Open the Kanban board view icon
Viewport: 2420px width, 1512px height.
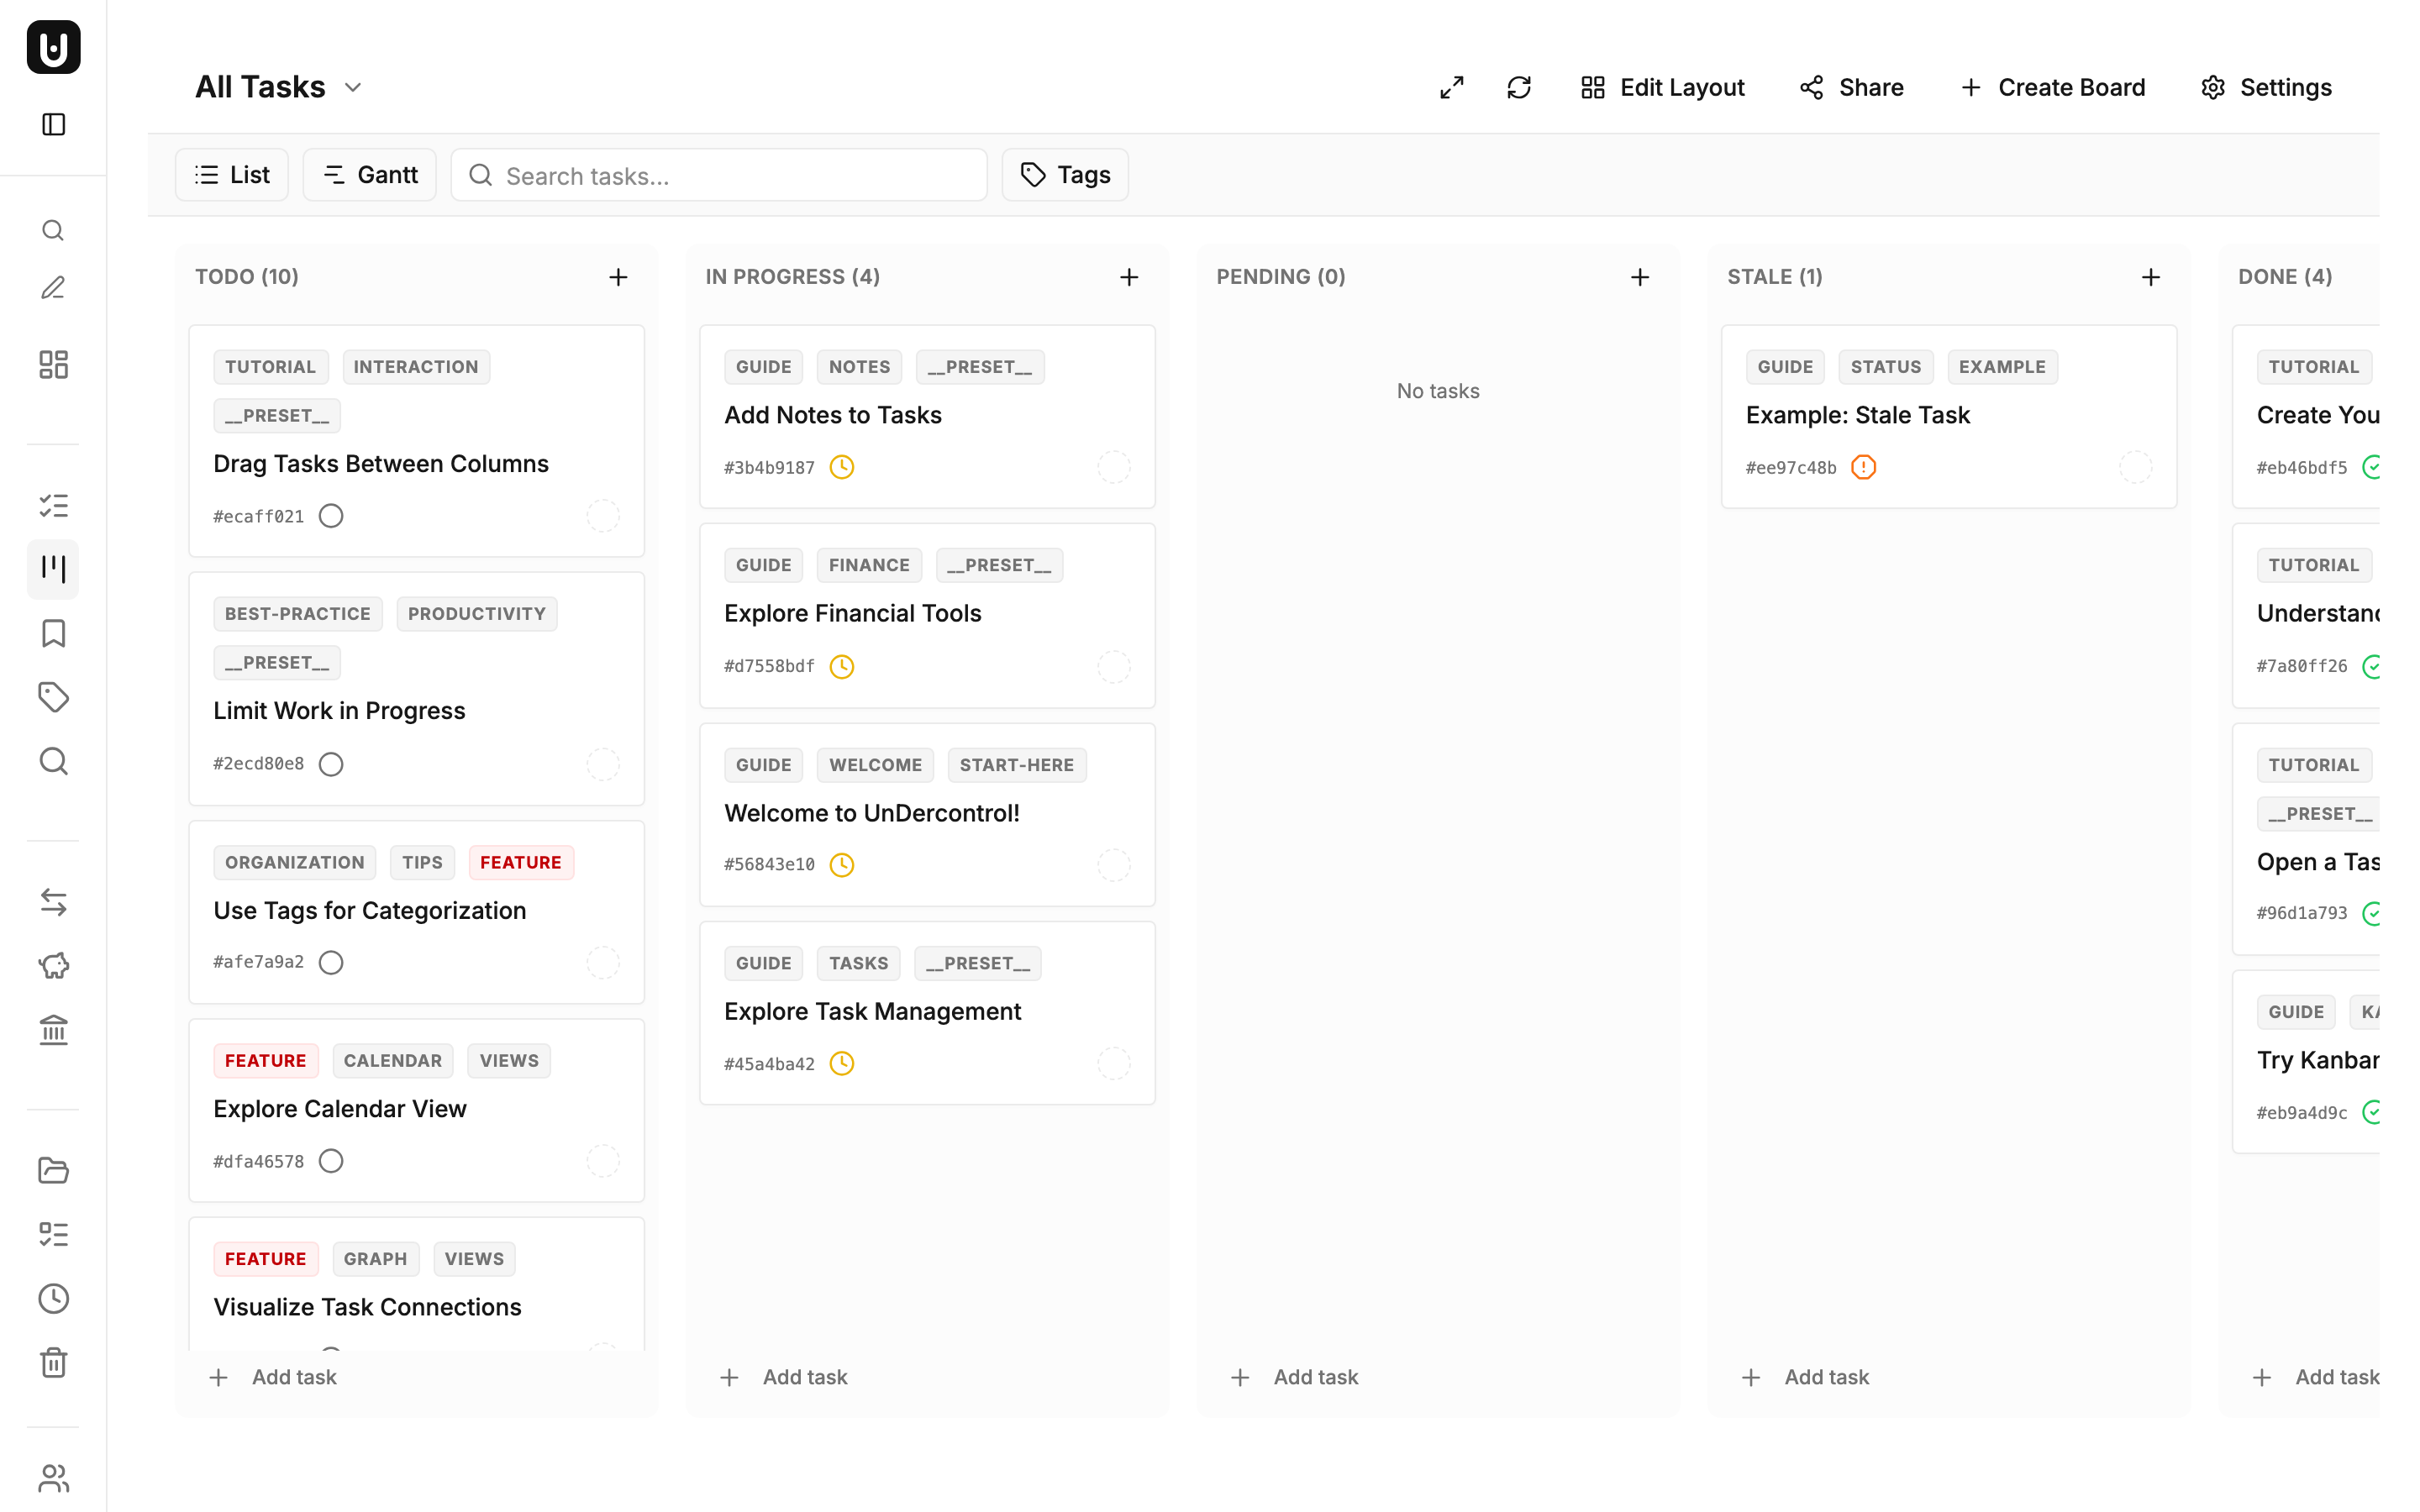pyautogui.click(x=52, y=569)
